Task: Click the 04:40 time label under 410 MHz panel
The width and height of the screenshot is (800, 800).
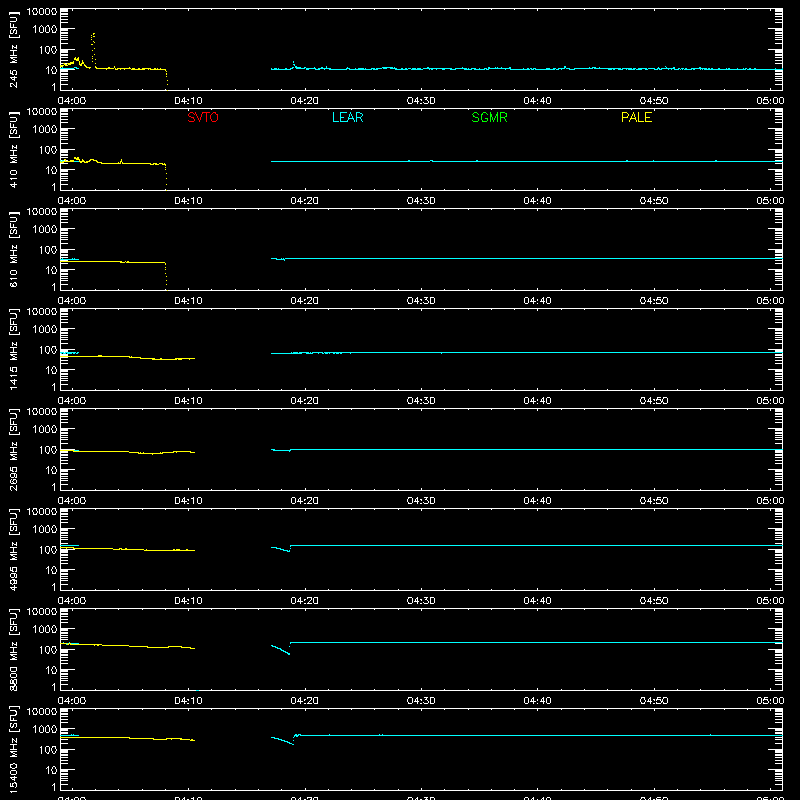Action: 537,201
